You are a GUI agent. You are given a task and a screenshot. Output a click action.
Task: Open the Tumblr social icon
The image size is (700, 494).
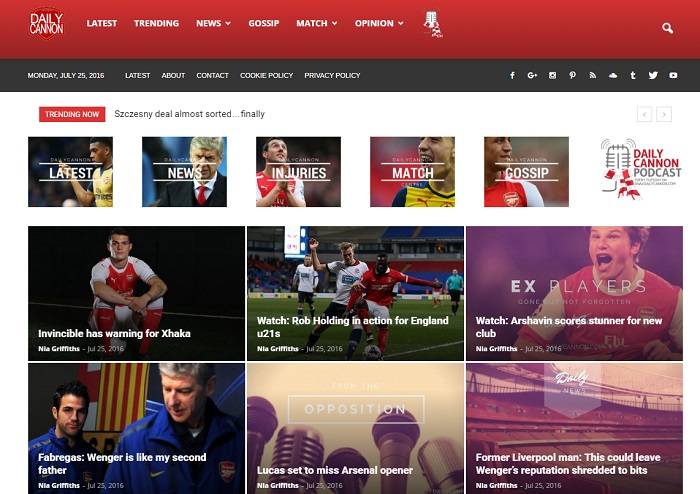click(633, 75)
